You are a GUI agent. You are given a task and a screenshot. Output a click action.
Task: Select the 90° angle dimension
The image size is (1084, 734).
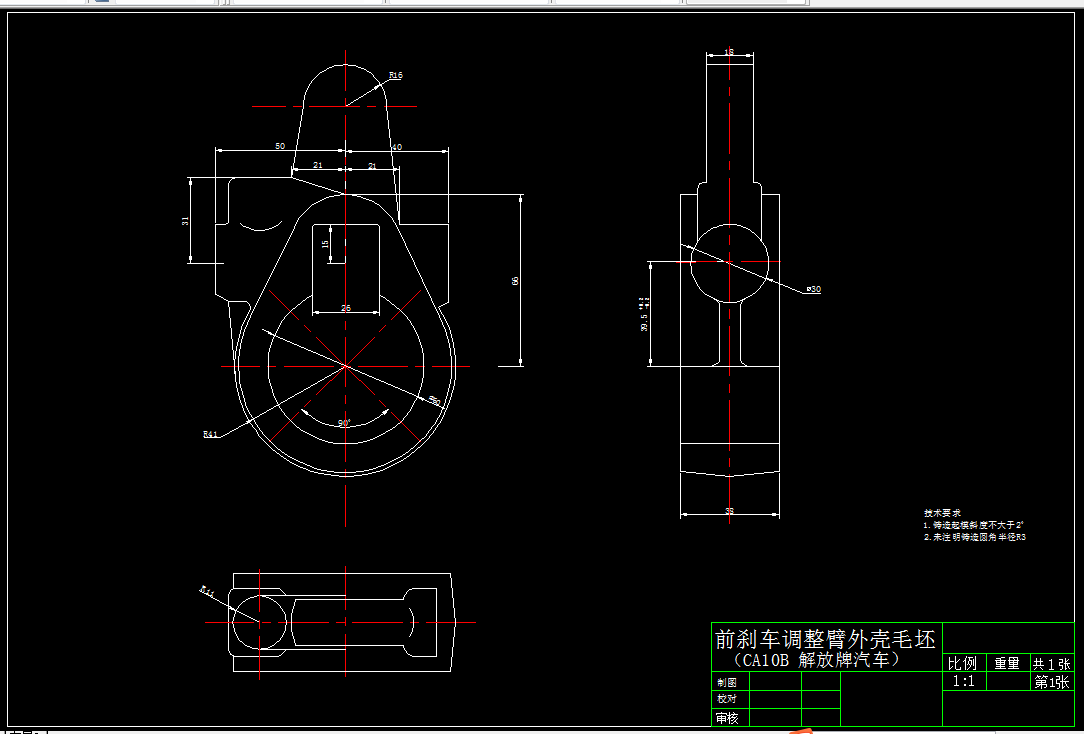coord(344,423)
